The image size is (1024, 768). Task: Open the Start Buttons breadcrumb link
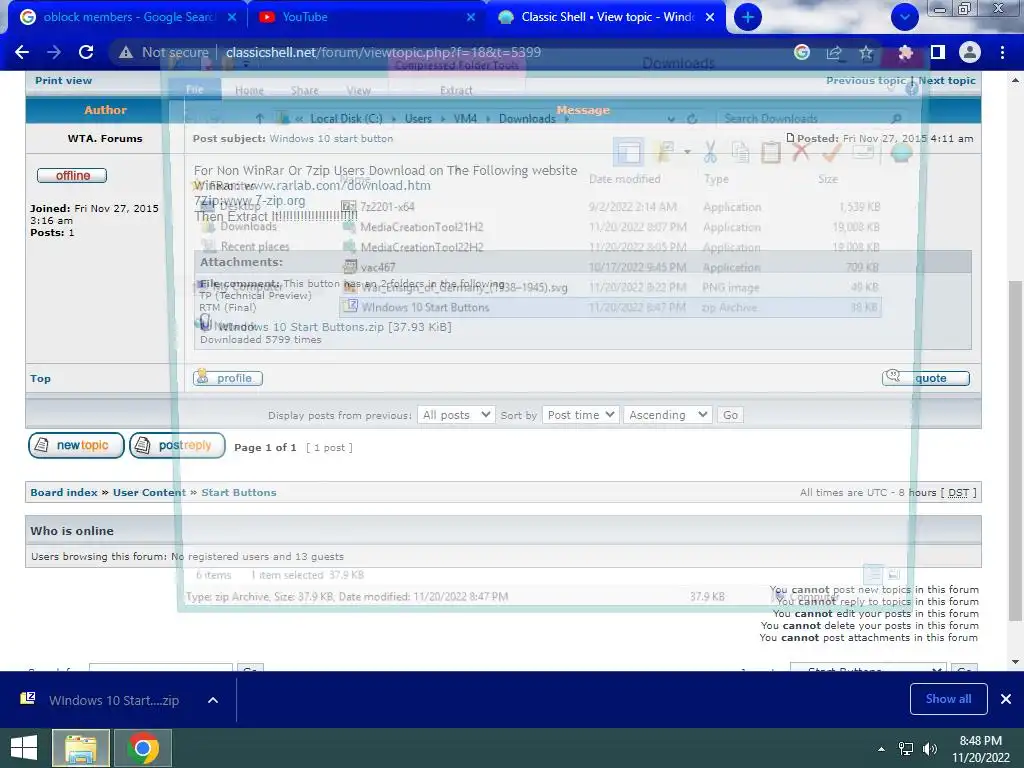pyautogui.click(x=239, y=492)
